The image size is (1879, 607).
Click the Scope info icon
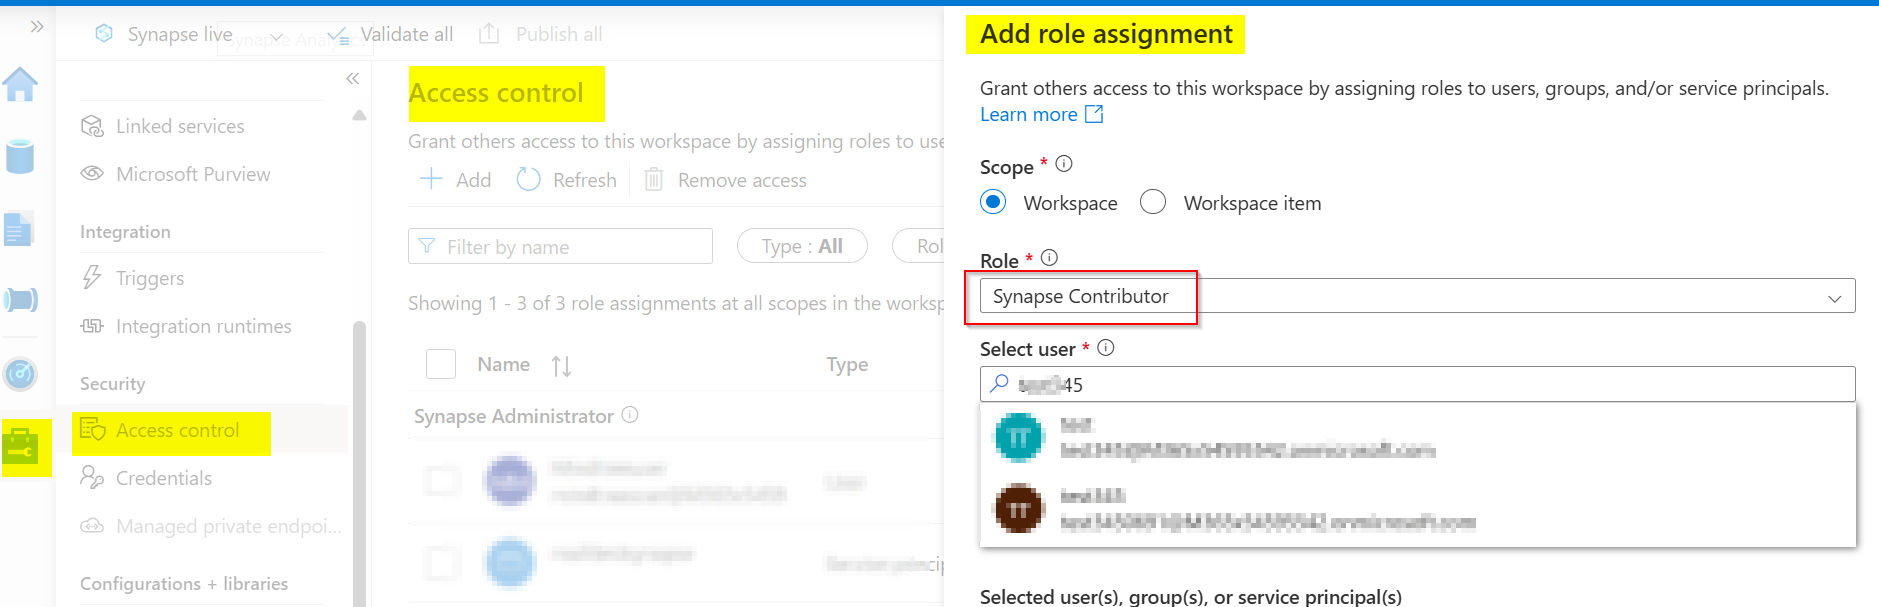pyautogui.click(x=1064, y=163)
